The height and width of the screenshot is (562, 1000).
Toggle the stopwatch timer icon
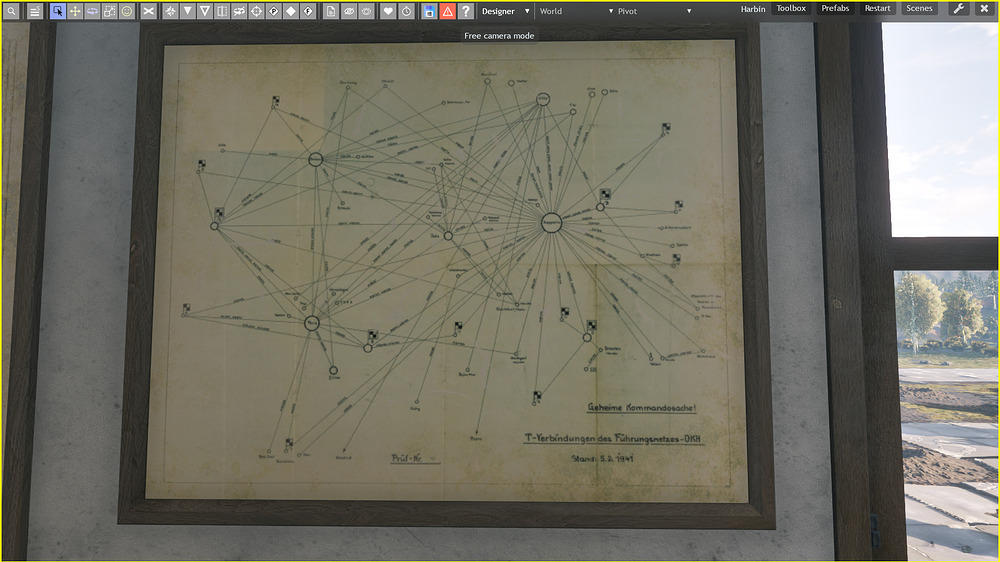point(406,11)
